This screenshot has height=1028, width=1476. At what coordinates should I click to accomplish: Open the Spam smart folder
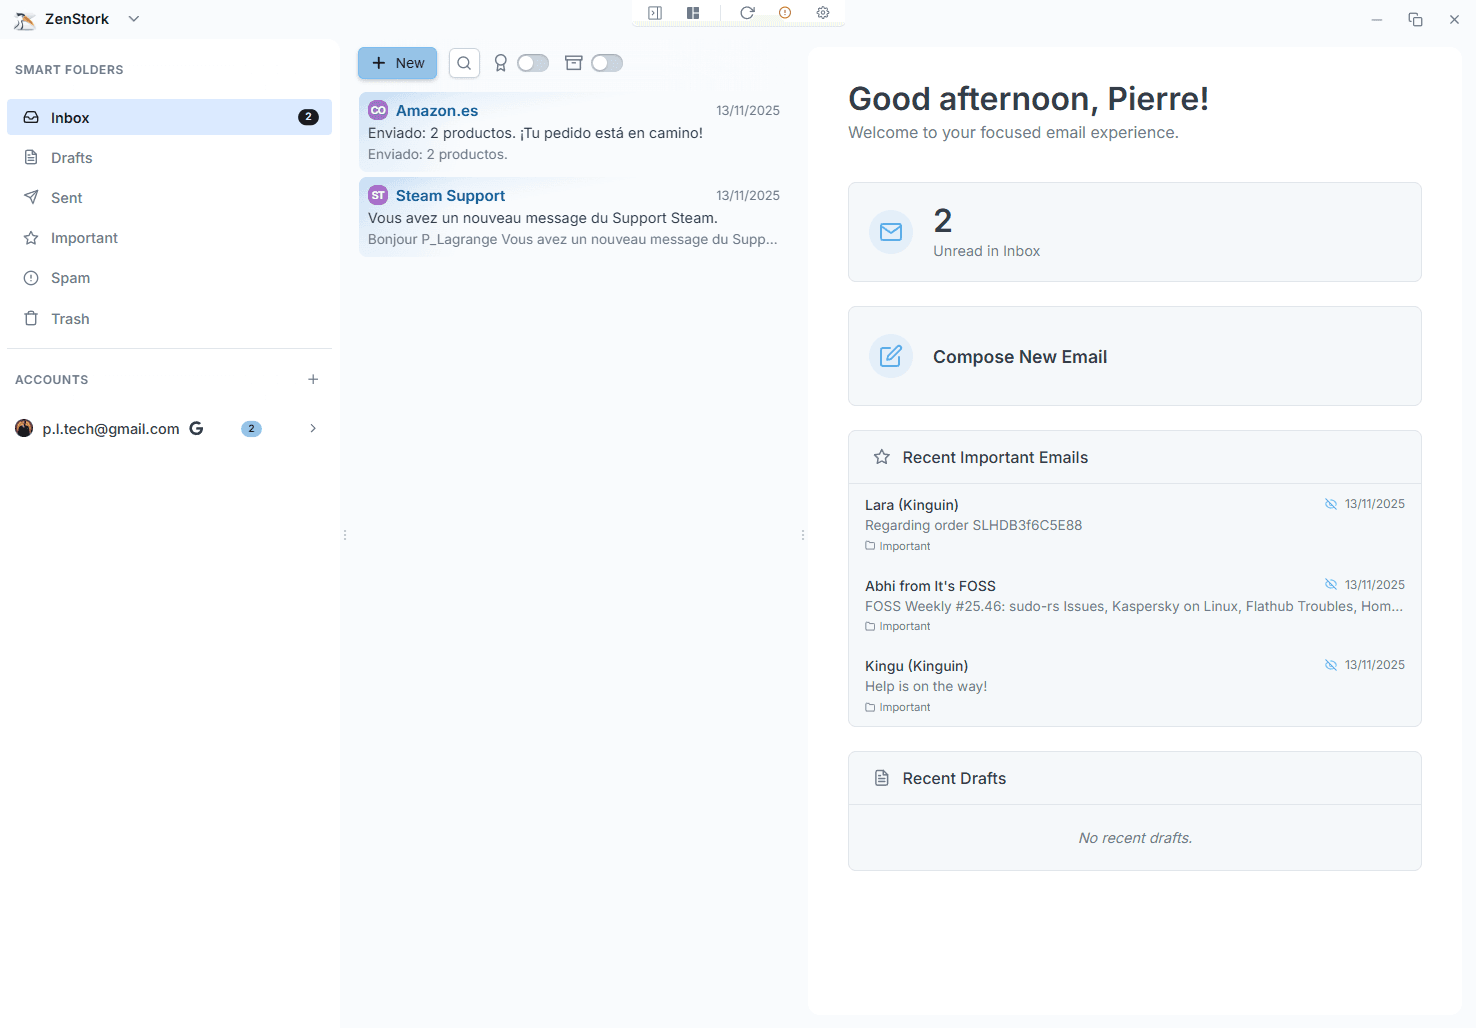(x=70, y=278)
